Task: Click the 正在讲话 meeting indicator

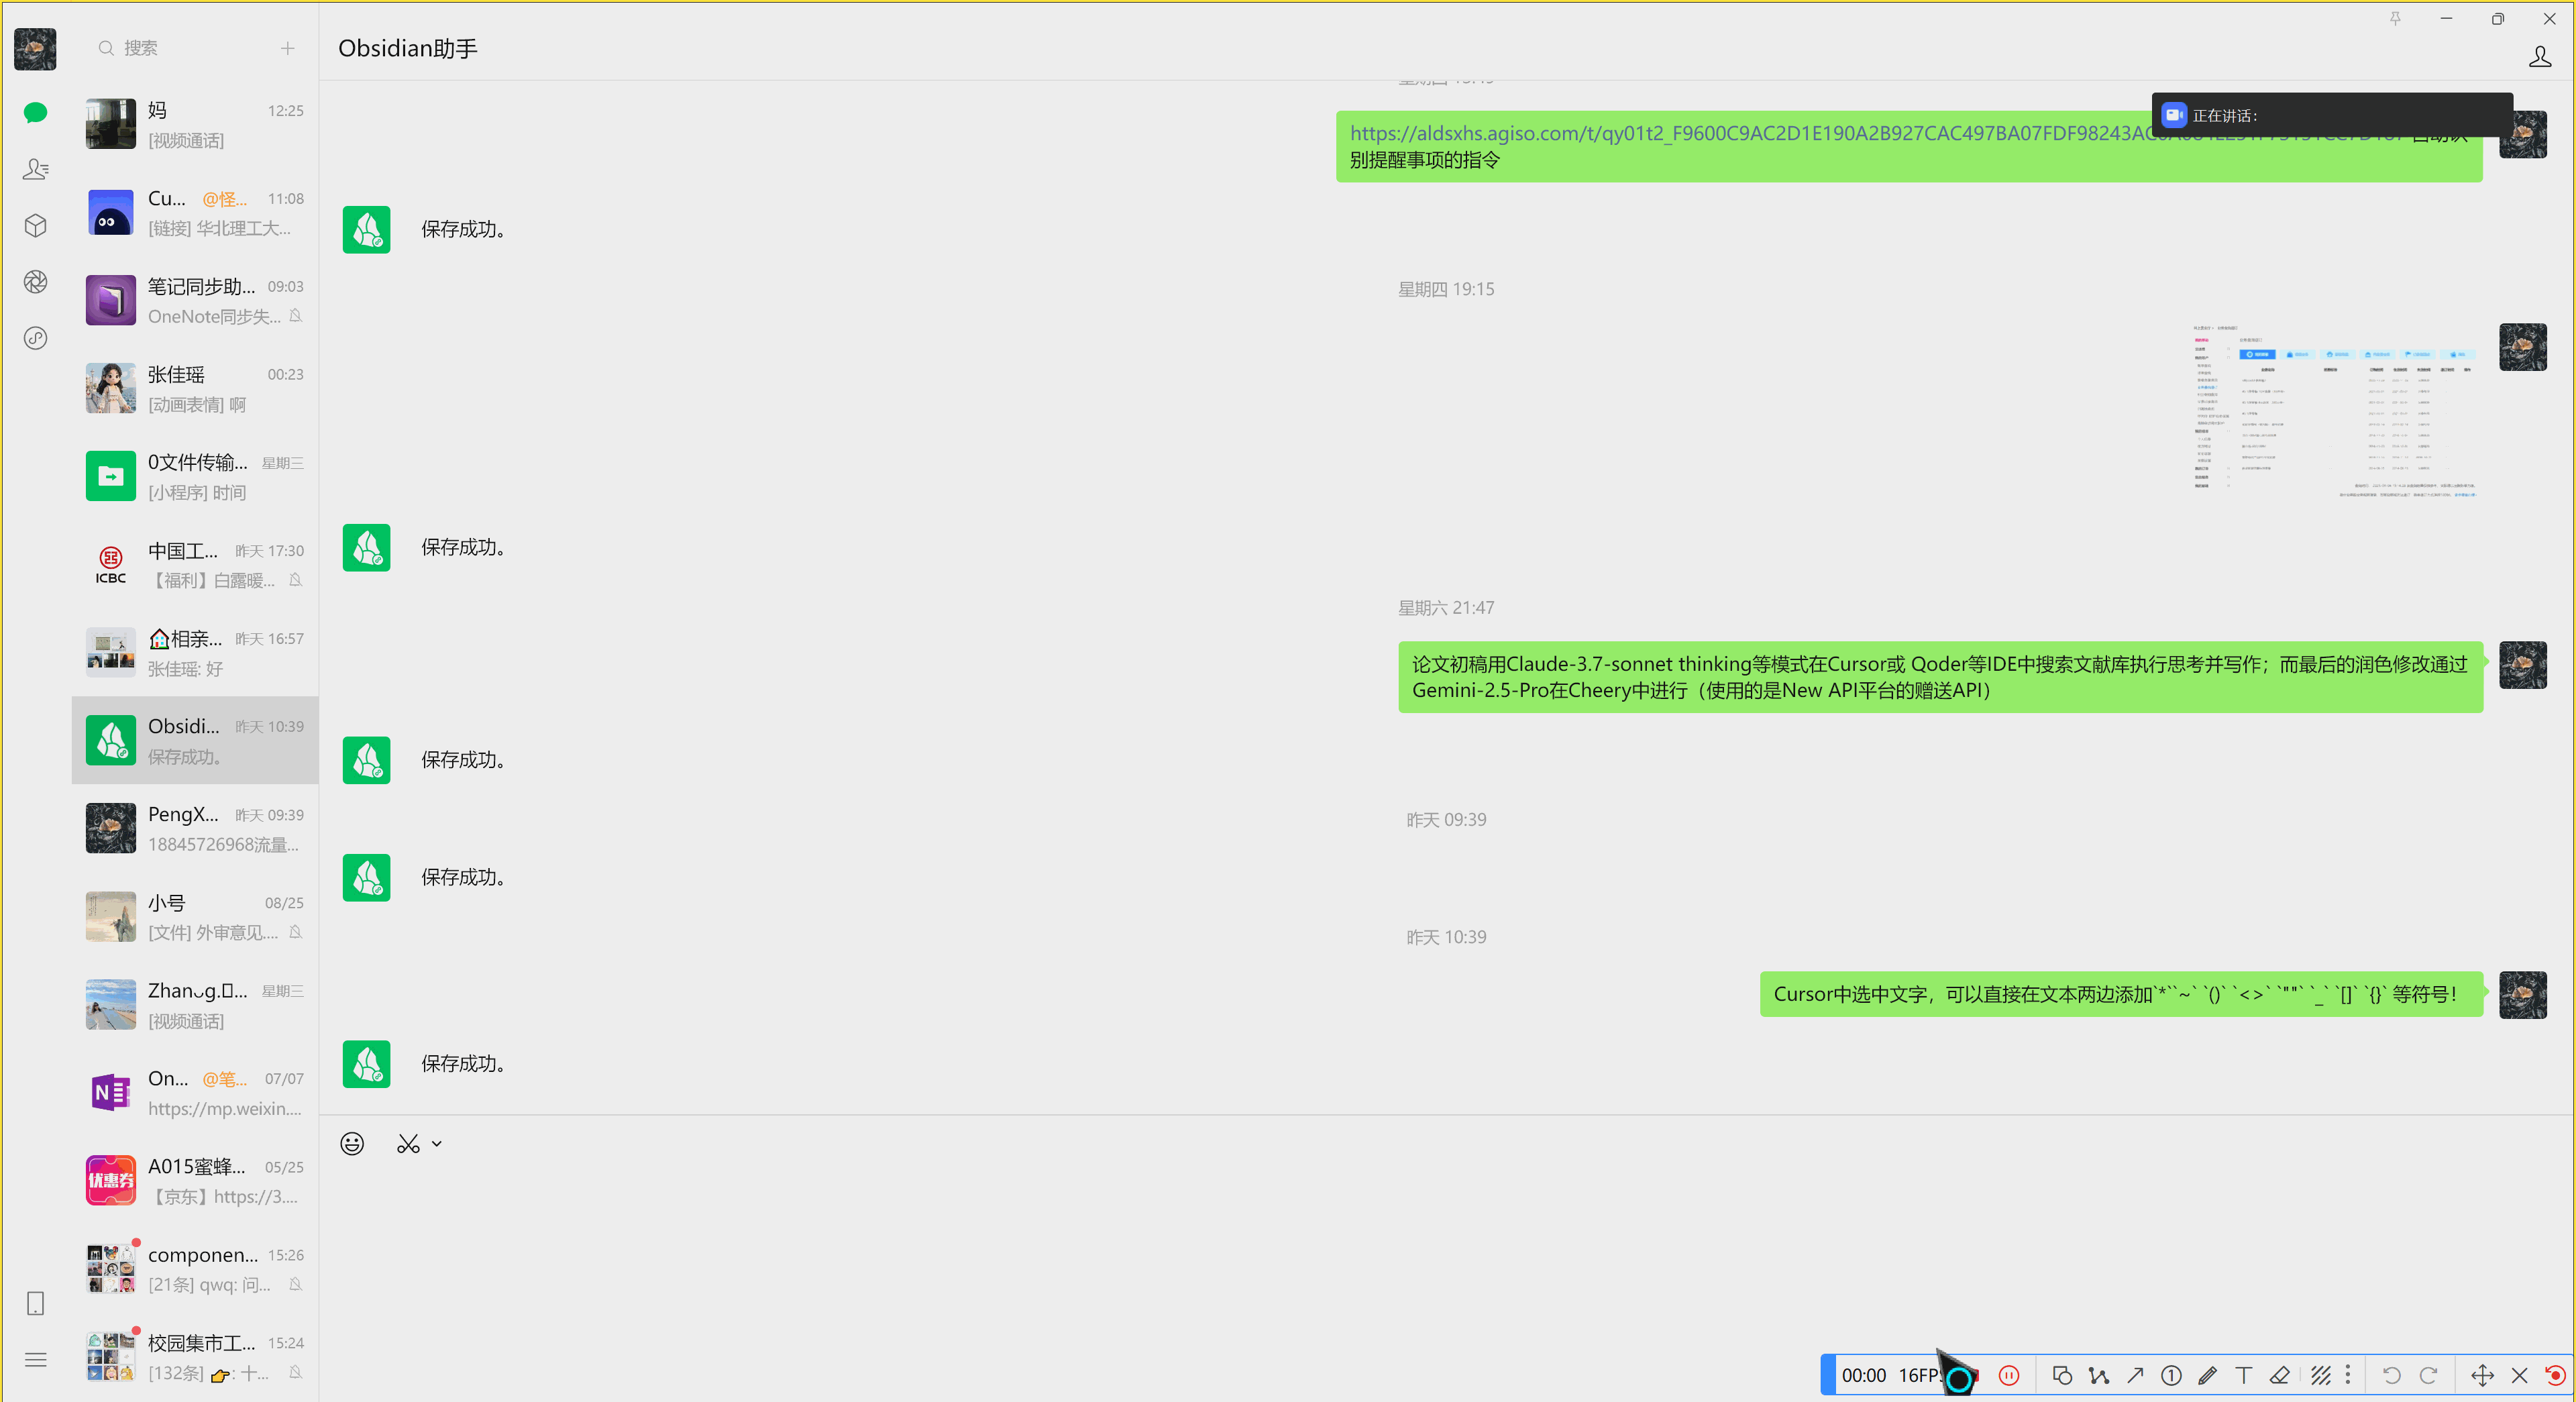Action: (x=2332, y=115)
